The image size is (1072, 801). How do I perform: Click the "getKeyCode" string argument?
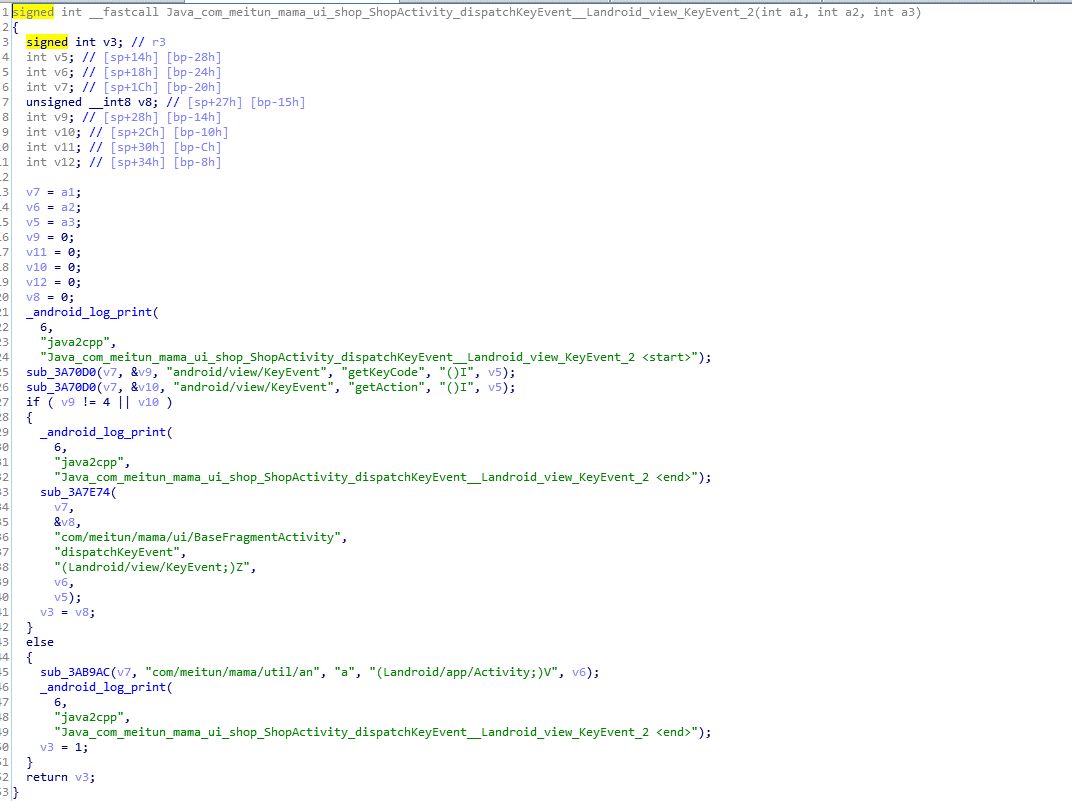point(386,372)
